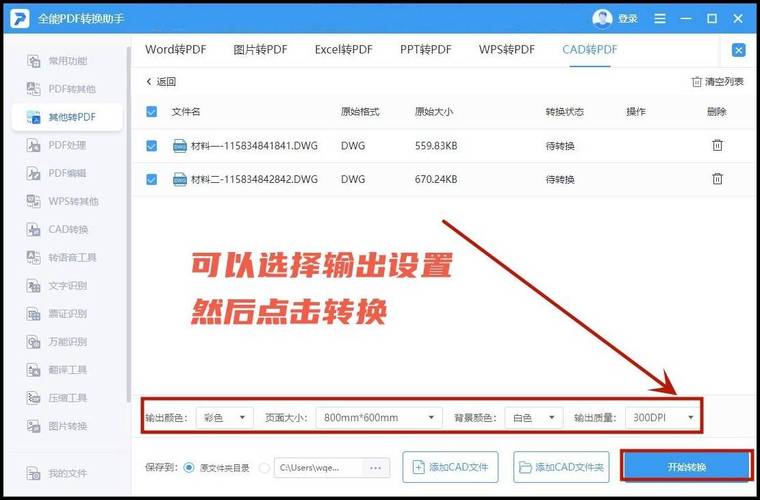Open 我的文件 in the sidebar
The height and width of the screenshot is (500, 760).
tap(56, 473)
